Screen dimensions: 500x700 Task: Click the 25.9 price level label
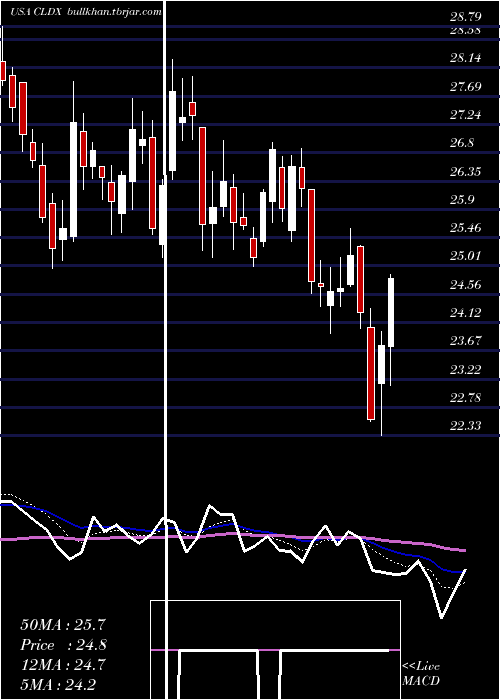(x=462, y=200)
